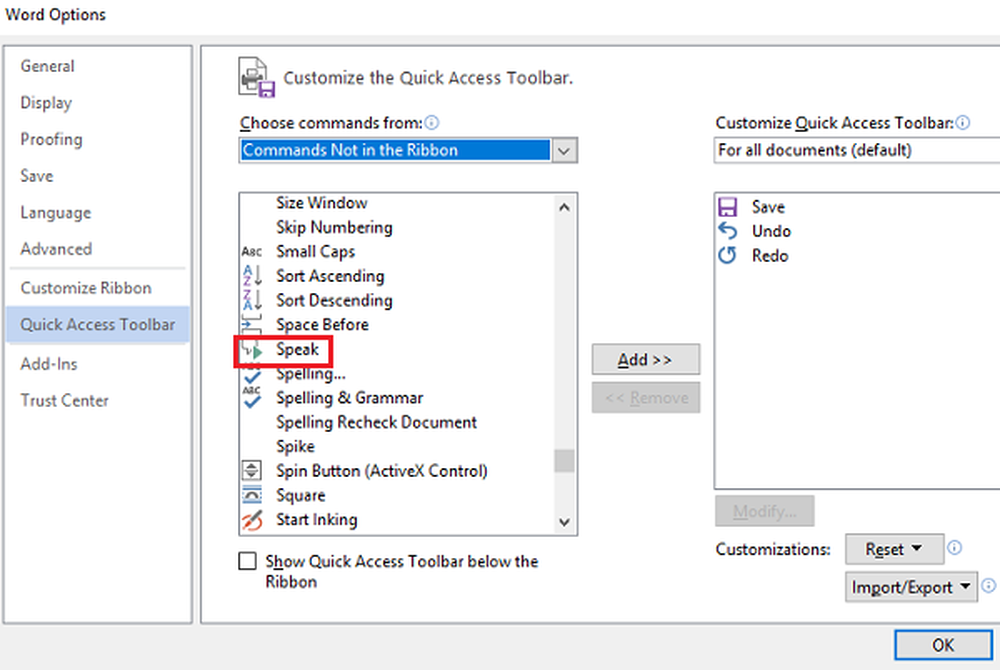The width and height of the screenshot is (1000, 670).
Task: Select Size Window in command list
Action: coord(321,203)
